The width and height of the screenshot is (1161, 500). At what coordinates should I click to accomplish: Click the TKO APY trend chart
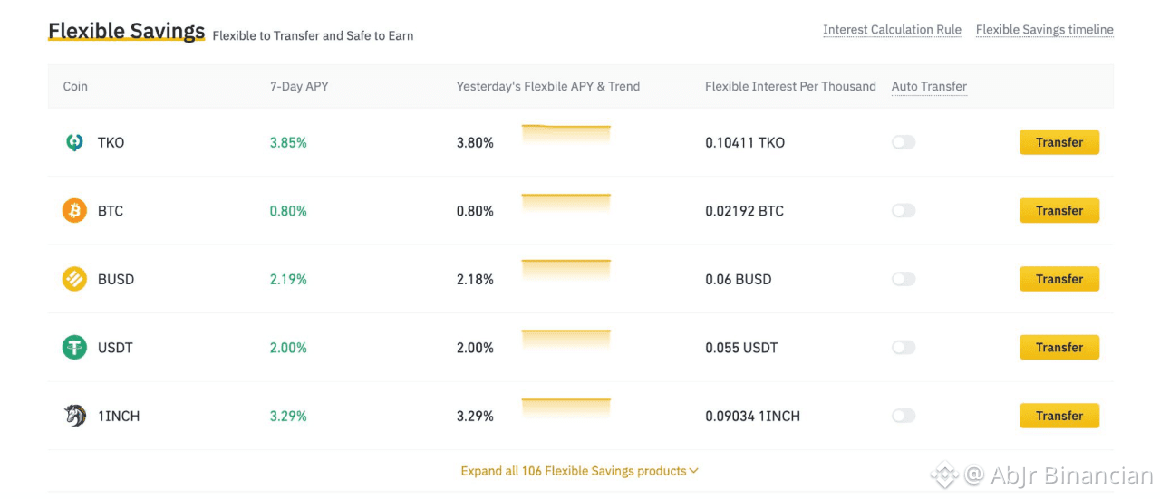point(566,135)
